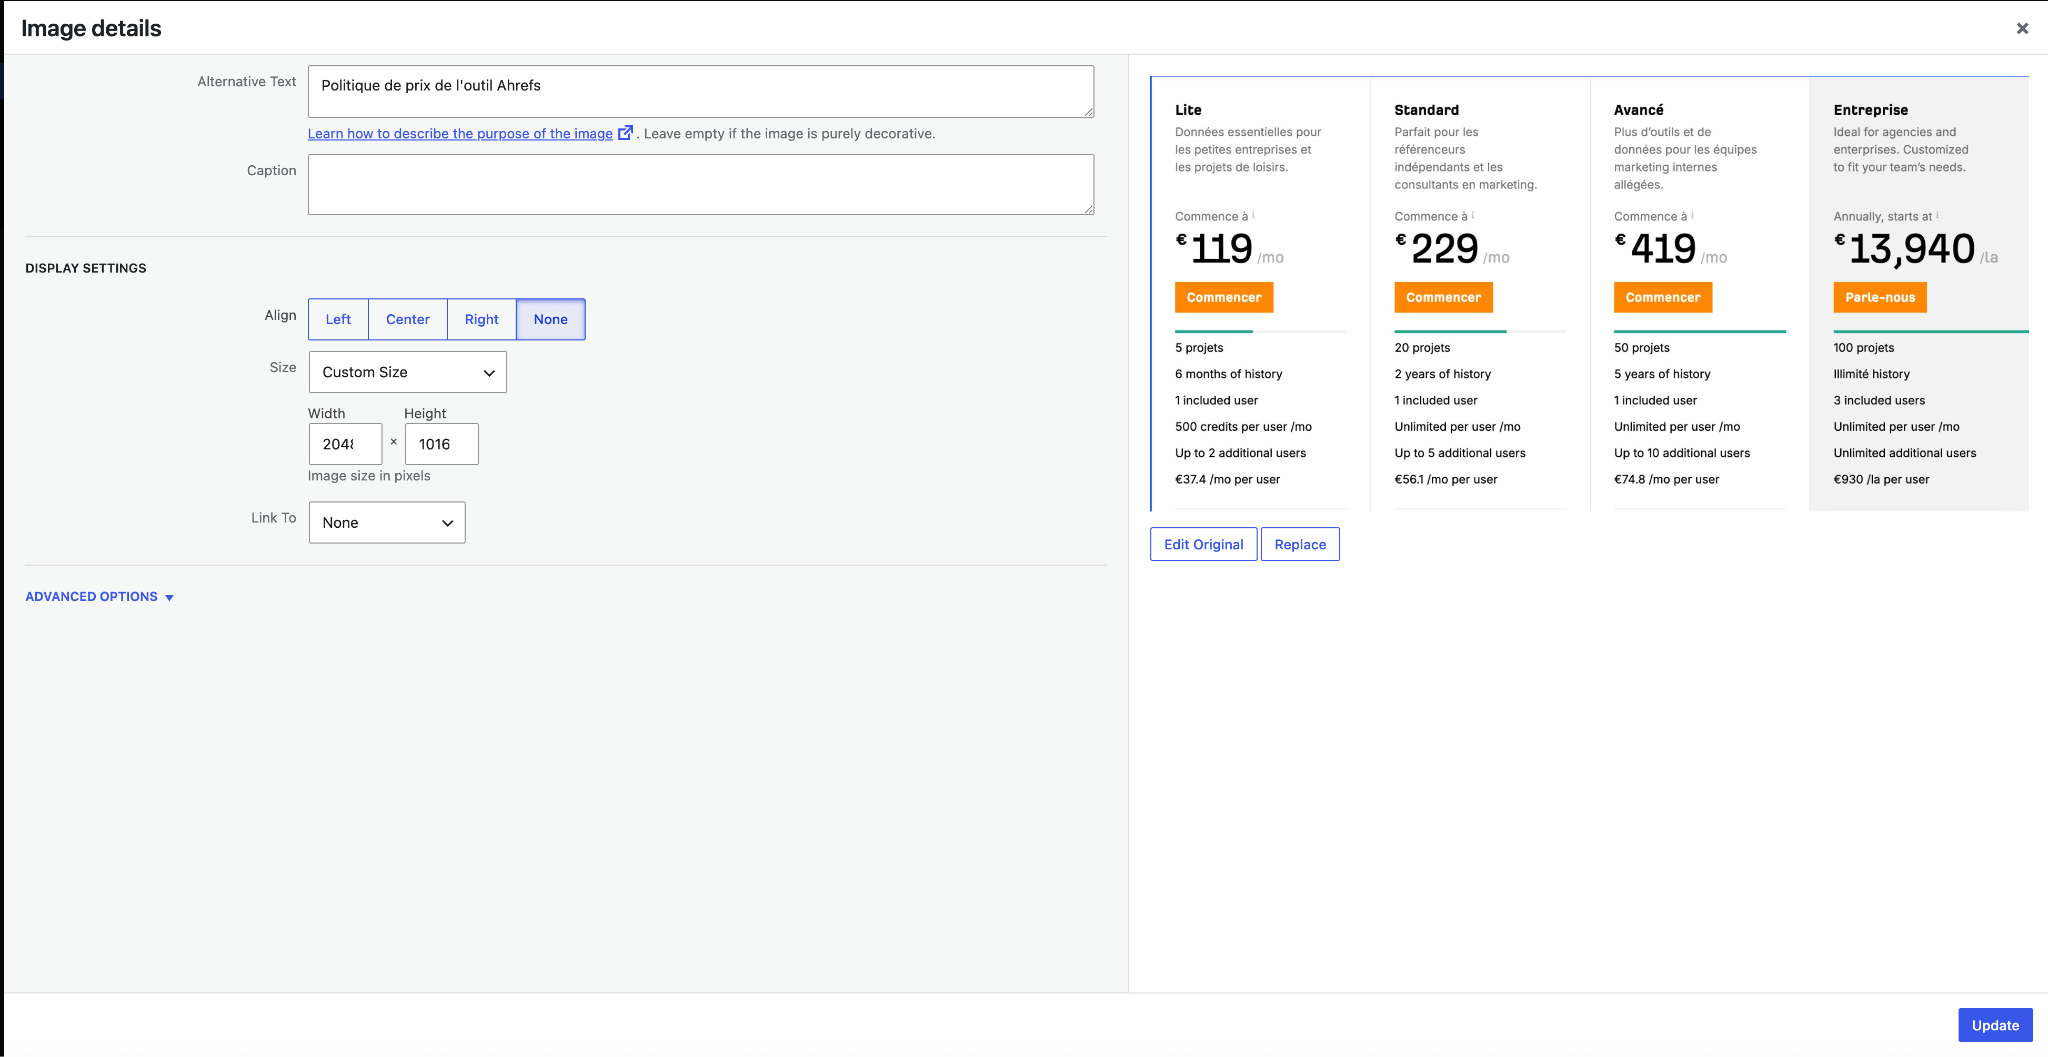The image size is (2048, 1057).
Task: Set alignment to Center
Action: click(x=408, y=319)
